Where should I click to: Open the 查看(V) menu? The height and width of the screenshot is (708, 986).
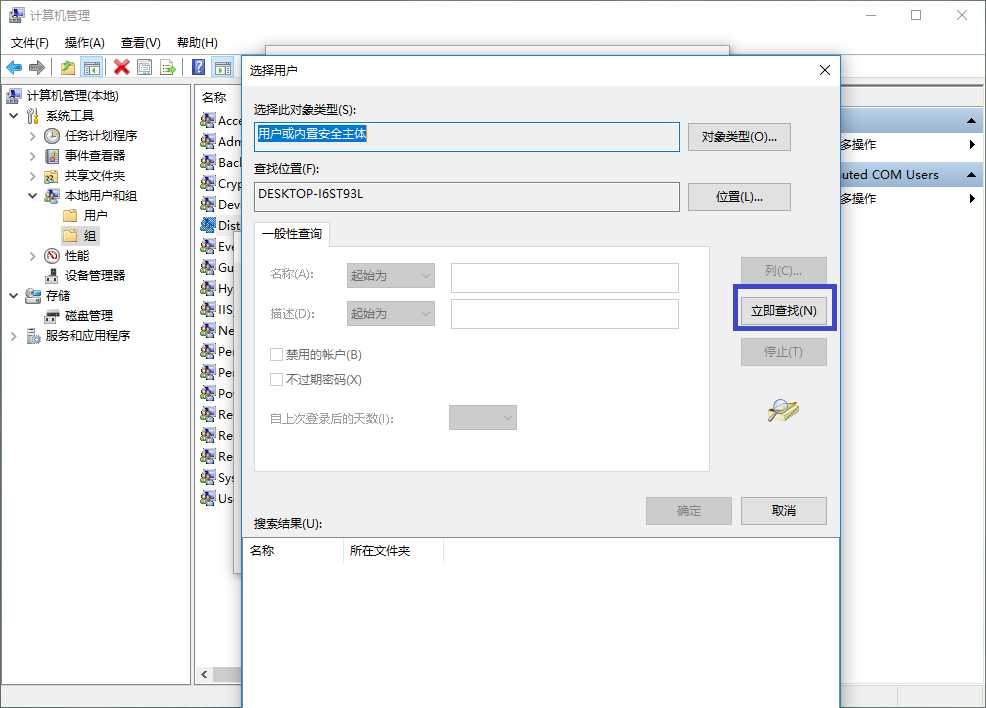pyautogui.click(x=141, y=43)
